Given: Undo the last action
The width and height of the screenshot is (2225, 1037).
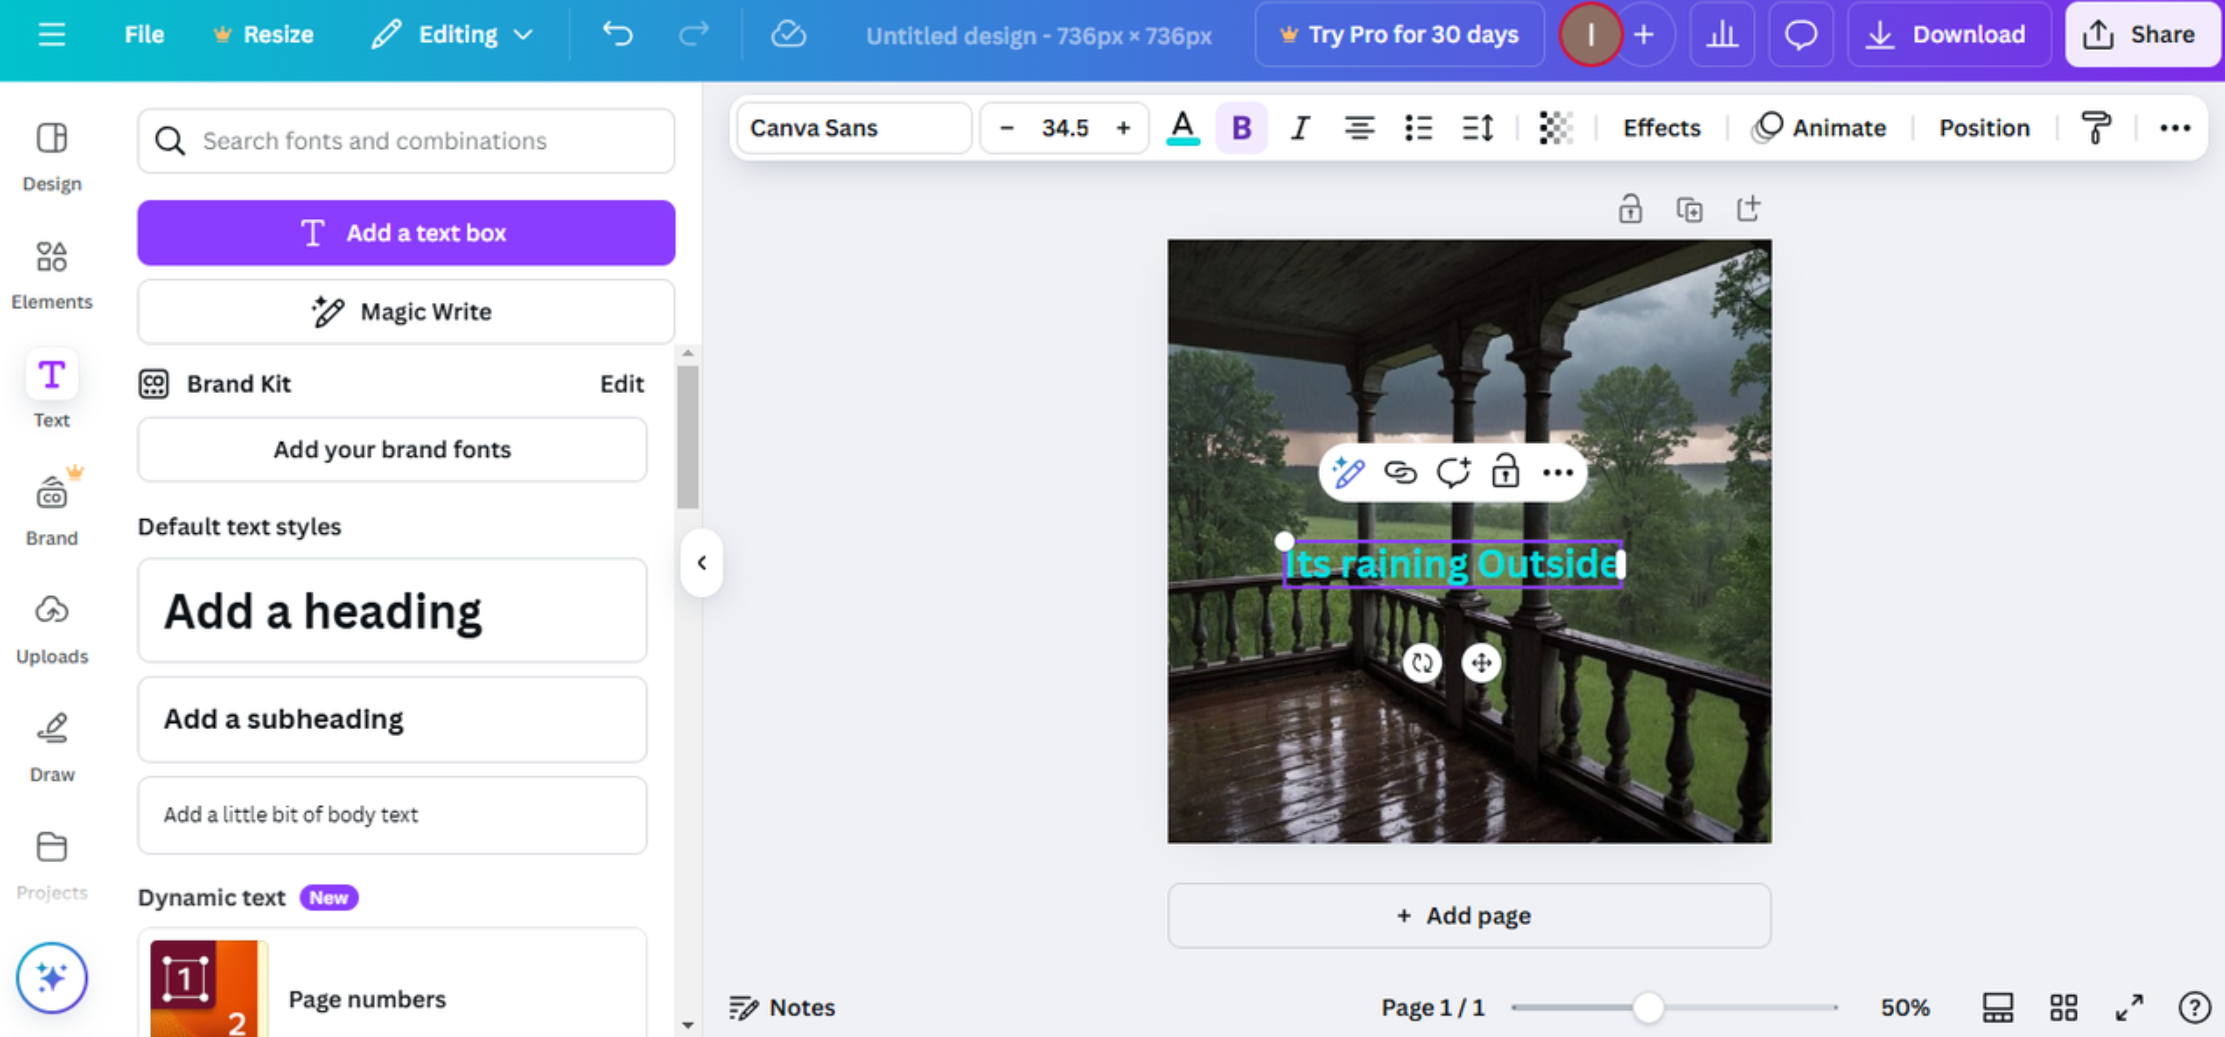Looking at the screenshot, I should (x=617, y=34).
